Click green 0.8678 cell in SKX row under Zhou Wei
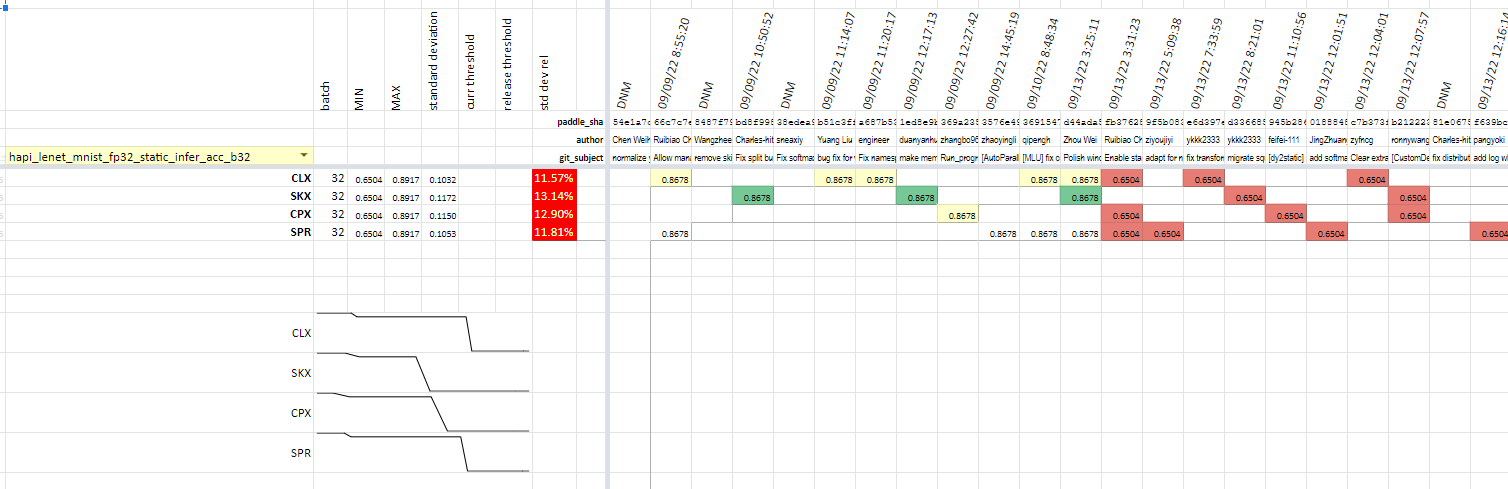 point(1080,197)
